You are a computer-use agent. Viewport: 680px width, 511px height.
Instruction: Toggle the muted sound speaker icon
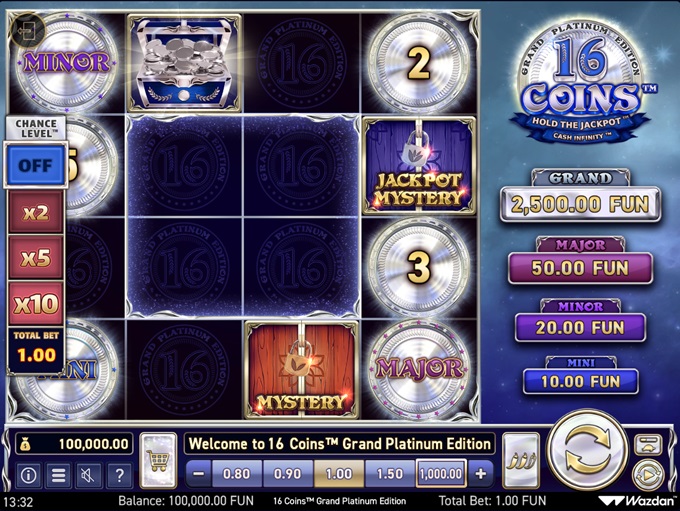pyautogui.click(x=88, y=475)
